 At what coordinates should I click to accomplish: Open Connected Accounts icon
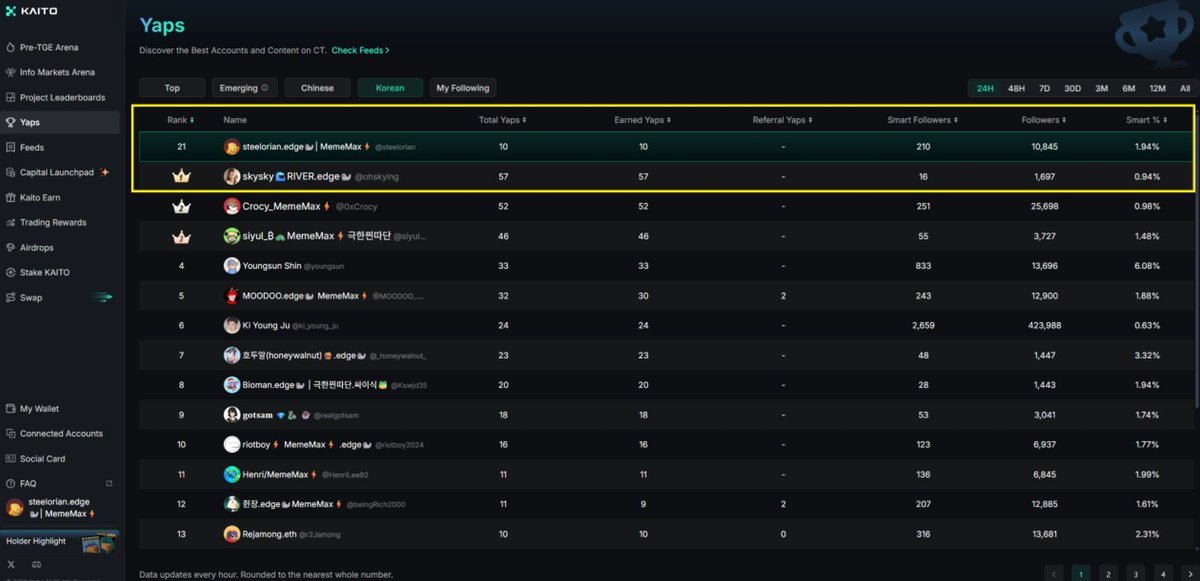point(10,433)
